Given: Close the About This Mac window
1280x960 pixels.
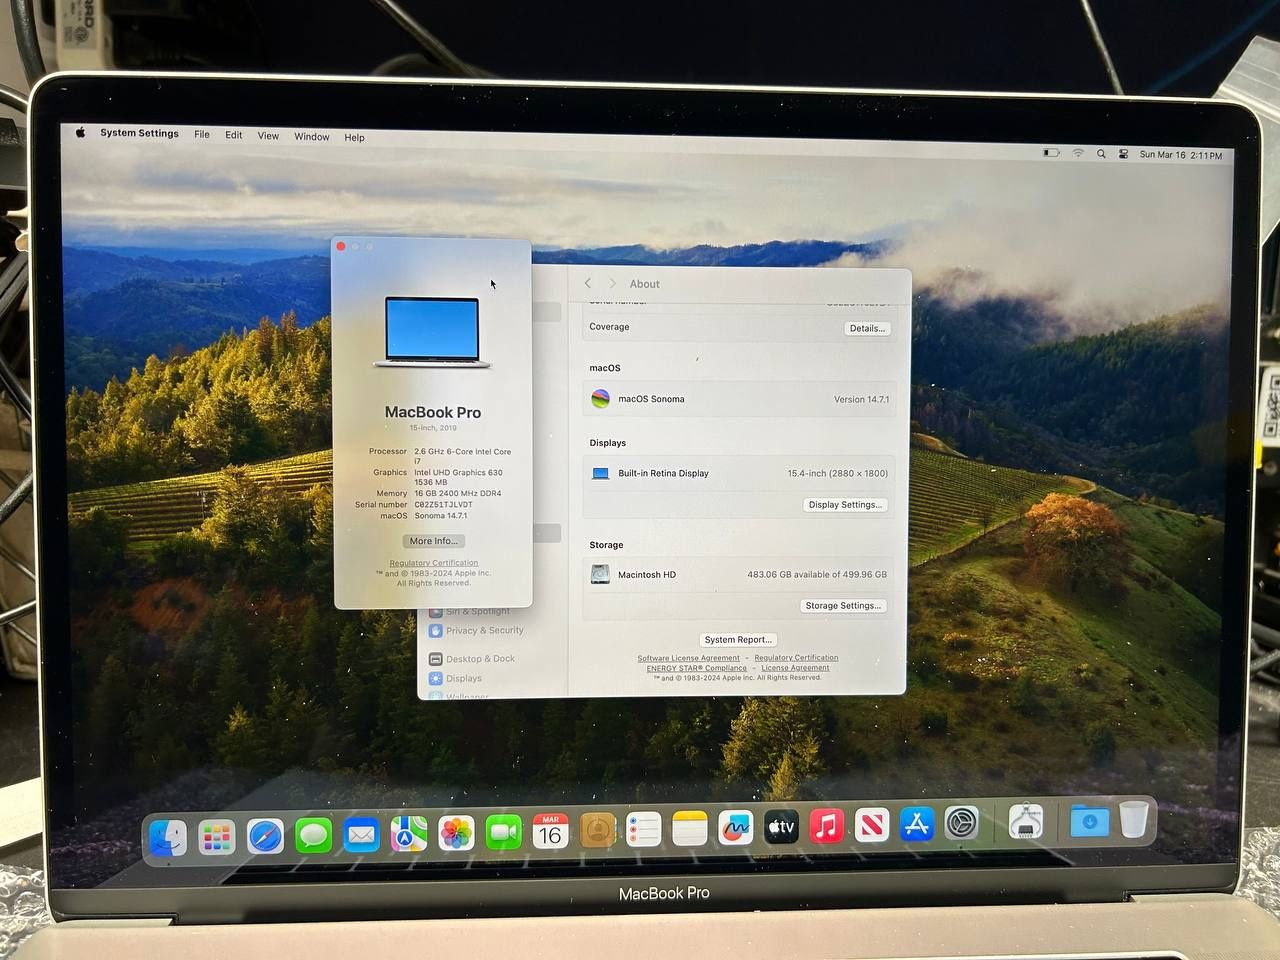Looking at the screenshot, I should 341,246.
